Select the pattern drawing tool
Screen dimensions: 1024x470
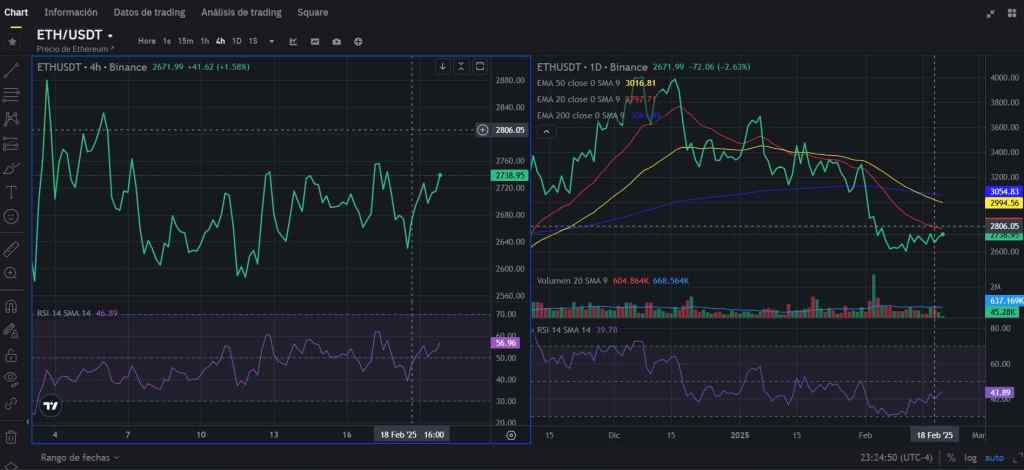[x=11, y=119]
